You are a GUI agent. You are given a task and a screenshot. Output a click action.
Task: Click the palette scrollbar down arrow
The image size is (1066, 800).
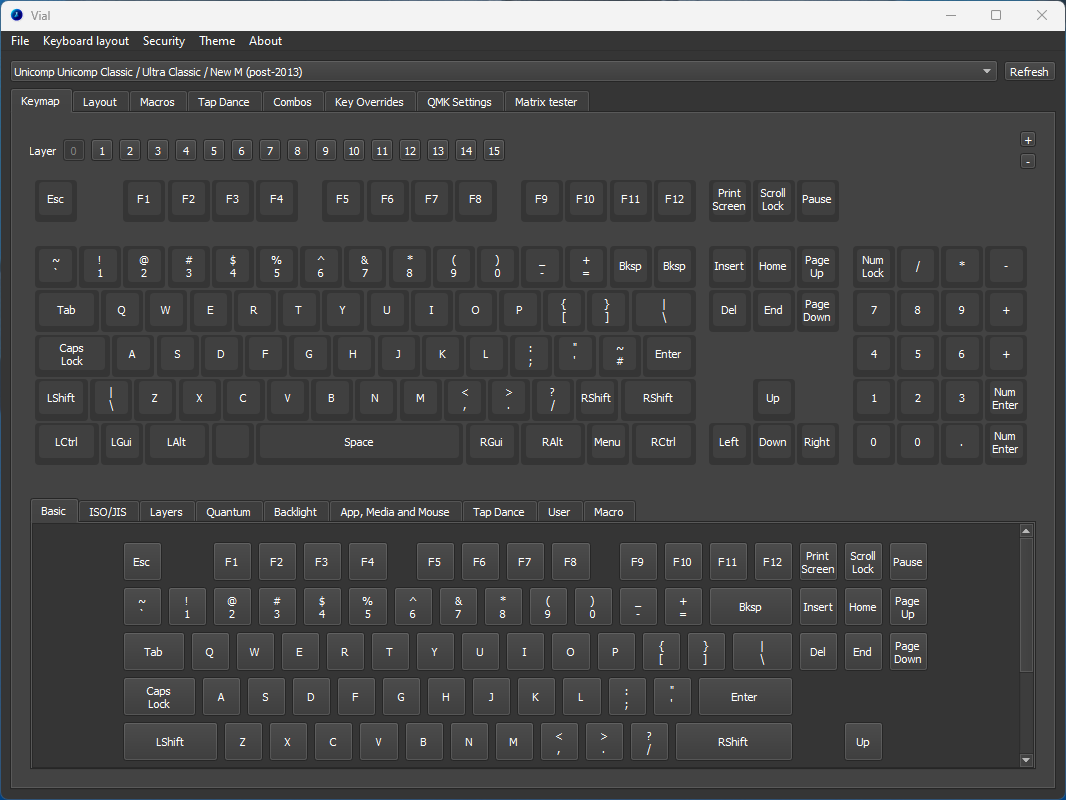[1027, 761]
